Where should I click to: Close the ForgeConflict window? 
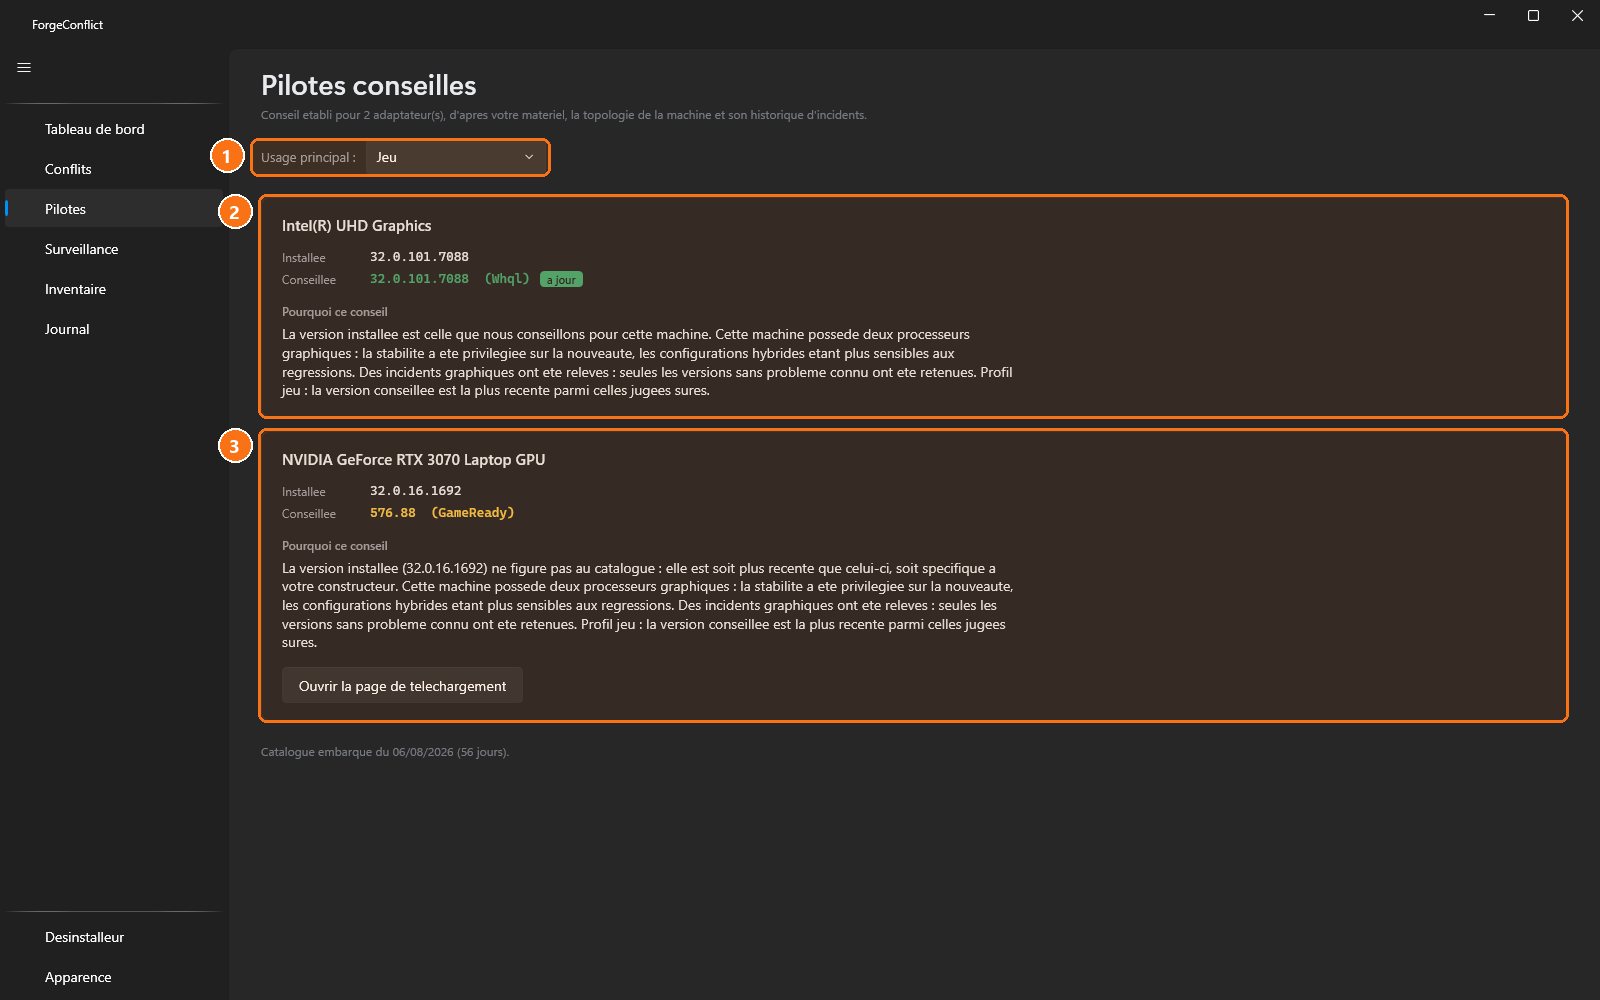[x=1577, y=15]
